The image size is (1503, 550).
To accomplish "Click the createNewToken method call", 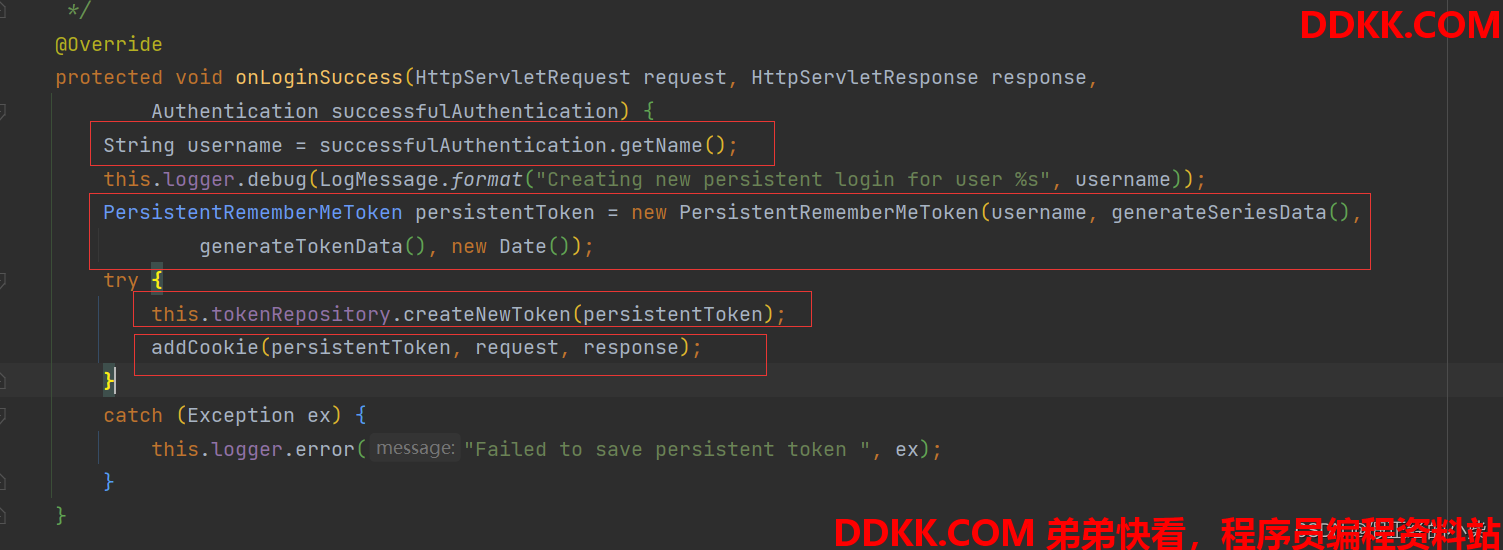I will tap(486, 314).
